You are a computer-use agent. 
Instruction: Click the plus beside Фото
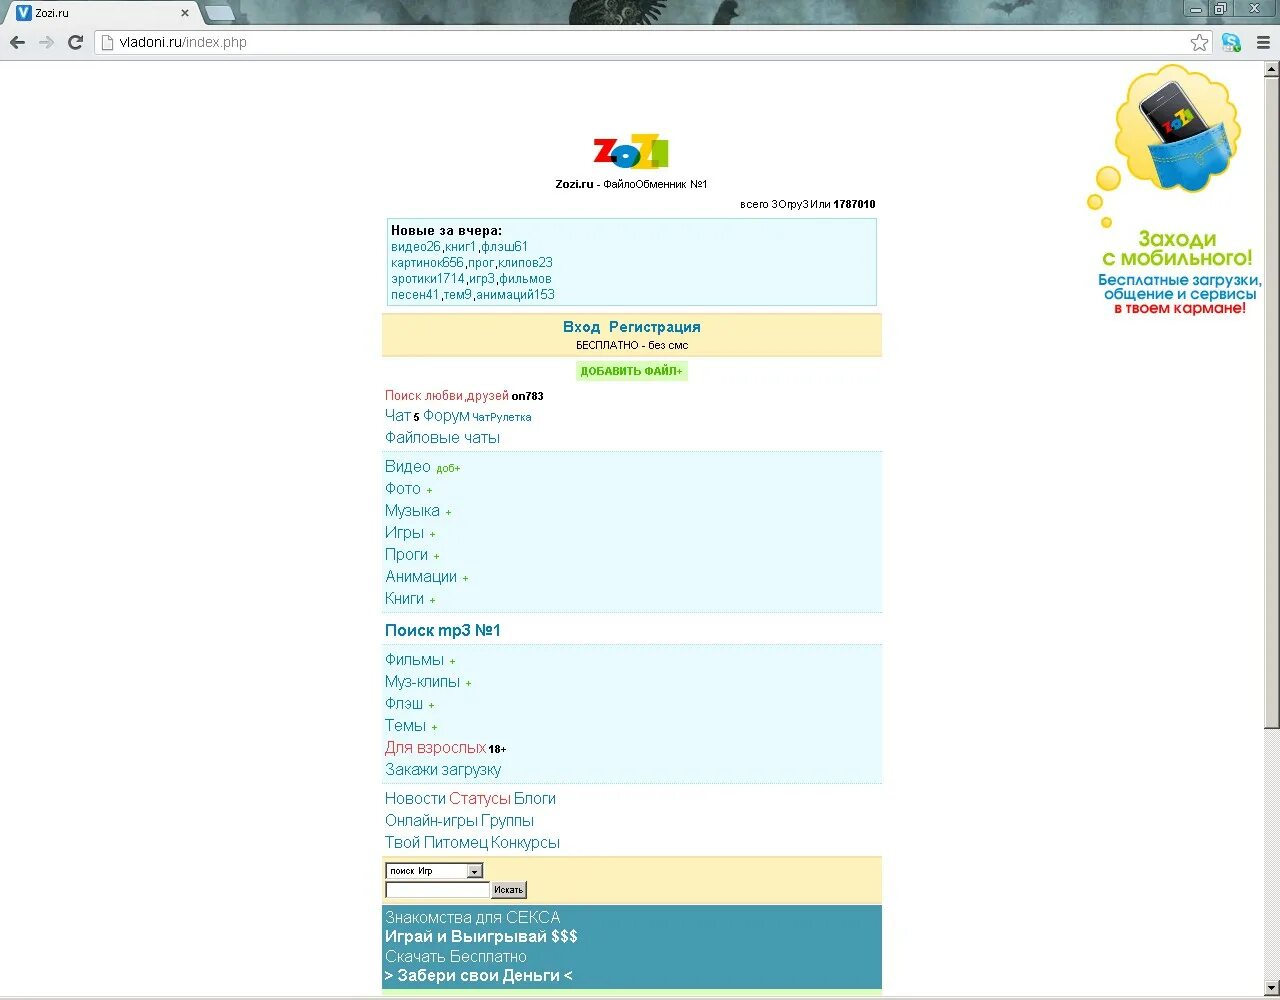pyautogui.click(x=429, y=490)
